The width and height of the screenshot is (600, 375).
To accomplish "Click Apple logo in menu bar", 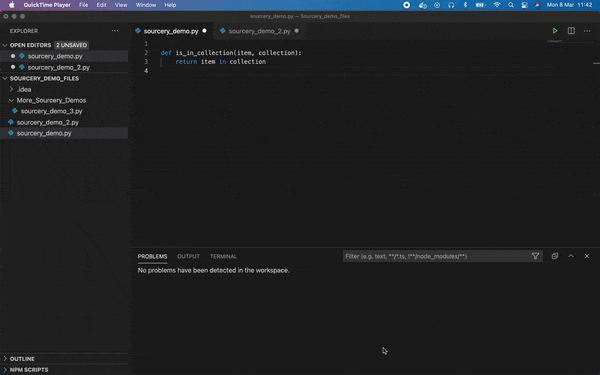I will [11, 5].
